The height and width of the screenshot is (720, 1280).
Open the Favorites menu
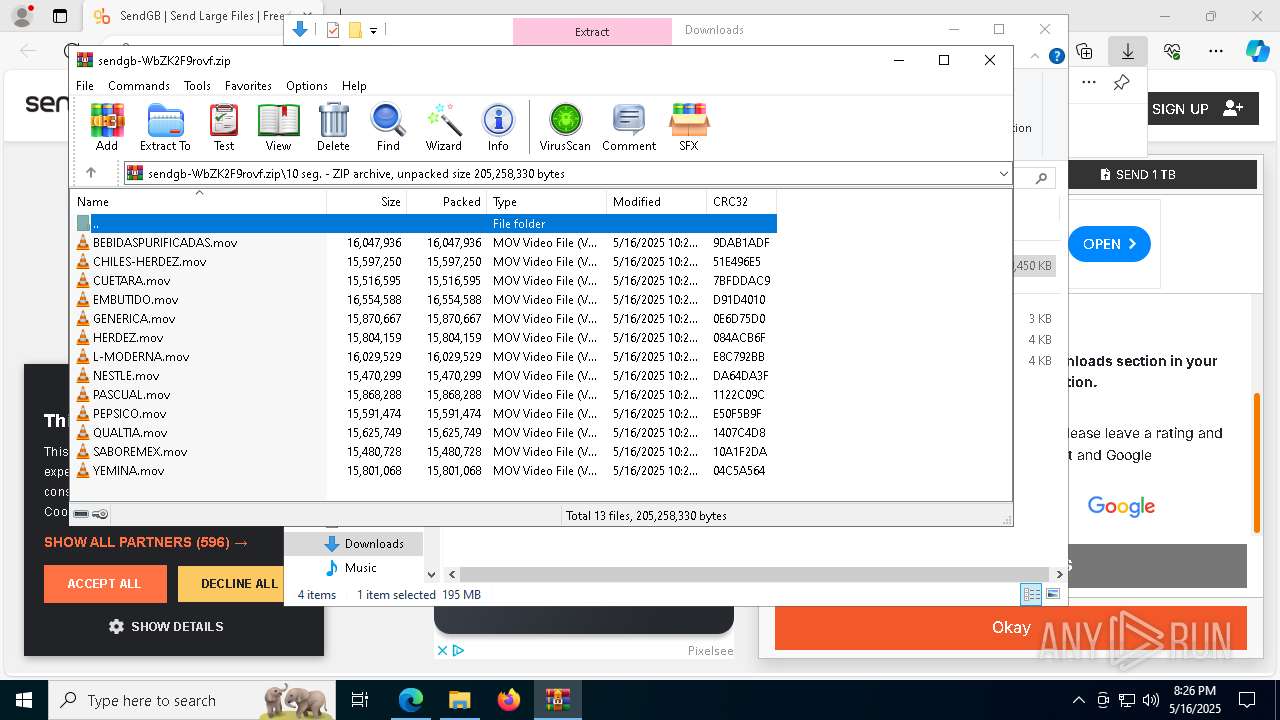pos(248,86)
